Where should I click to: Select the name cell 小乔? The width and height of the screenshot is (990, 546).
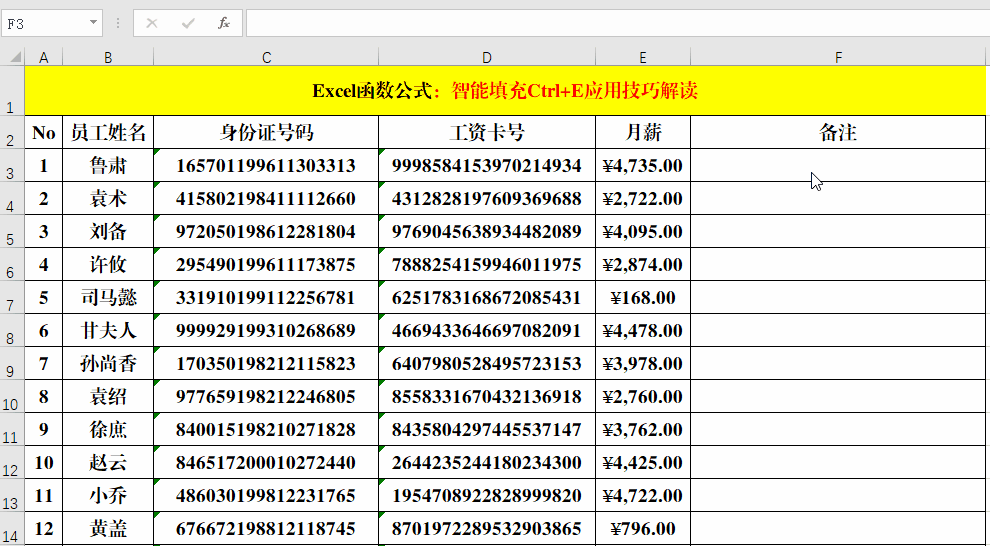pos(108,495)
